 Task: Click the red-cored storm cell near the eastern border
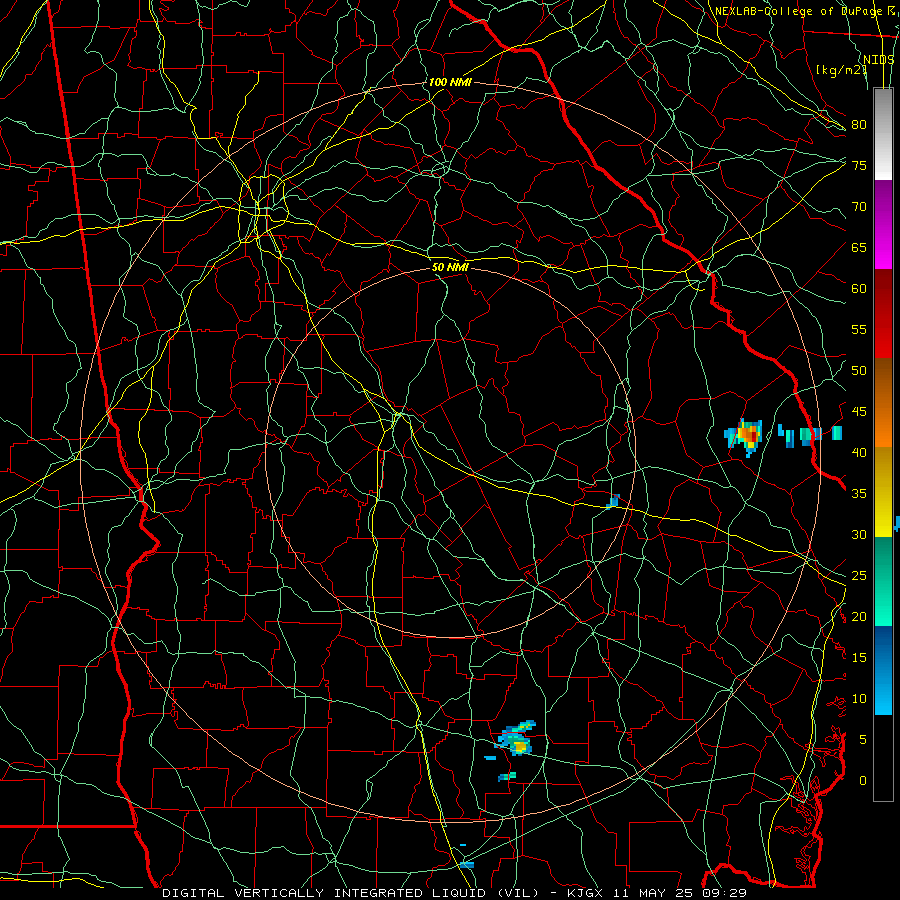coord(745,436)
